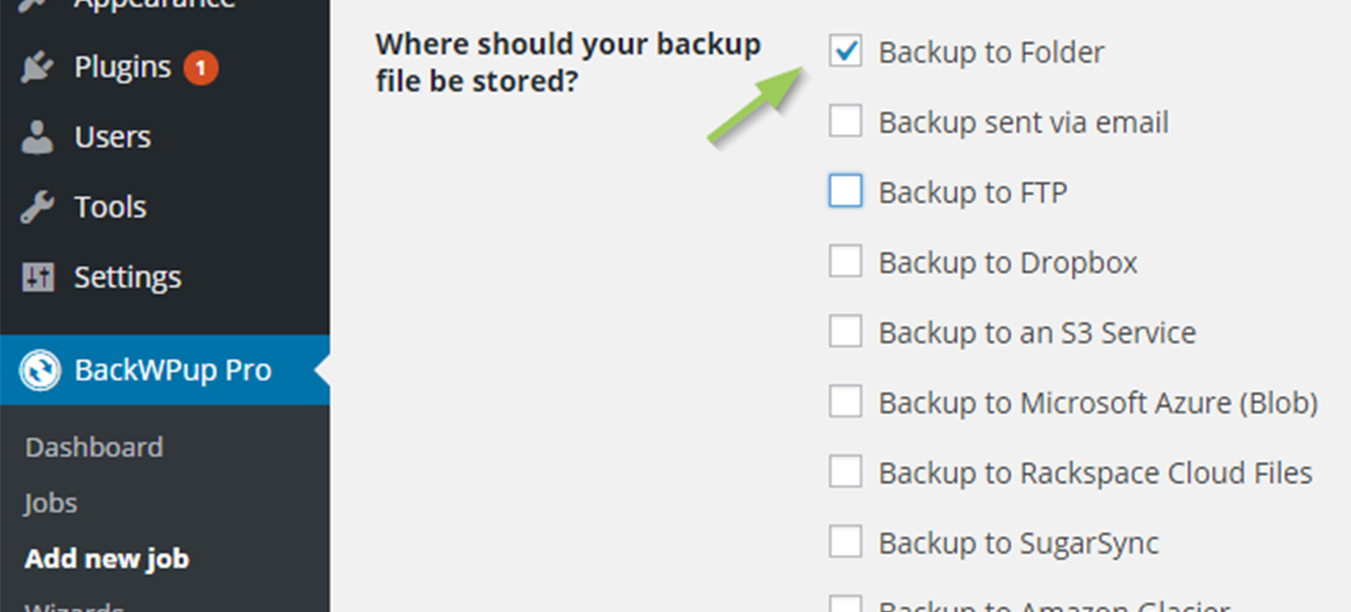1351x612 pixels.
Task: Check Backup to an S3 Service
Action: click(845, 331)
